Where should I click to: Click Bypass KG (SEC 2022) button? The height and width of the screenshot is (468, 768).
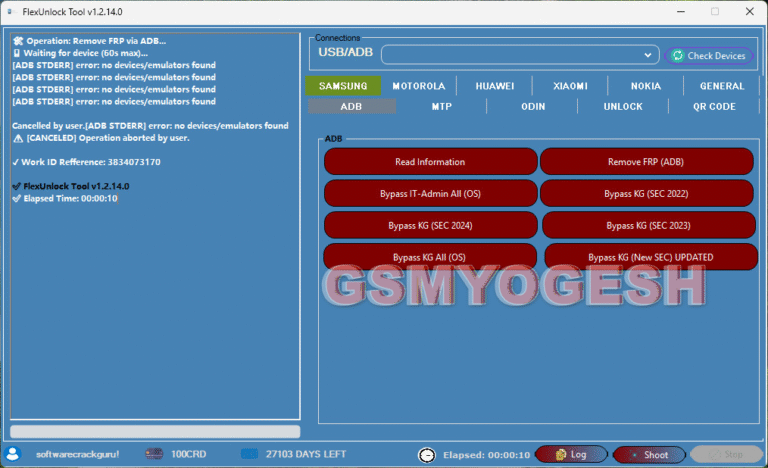(x=647, y=194)
